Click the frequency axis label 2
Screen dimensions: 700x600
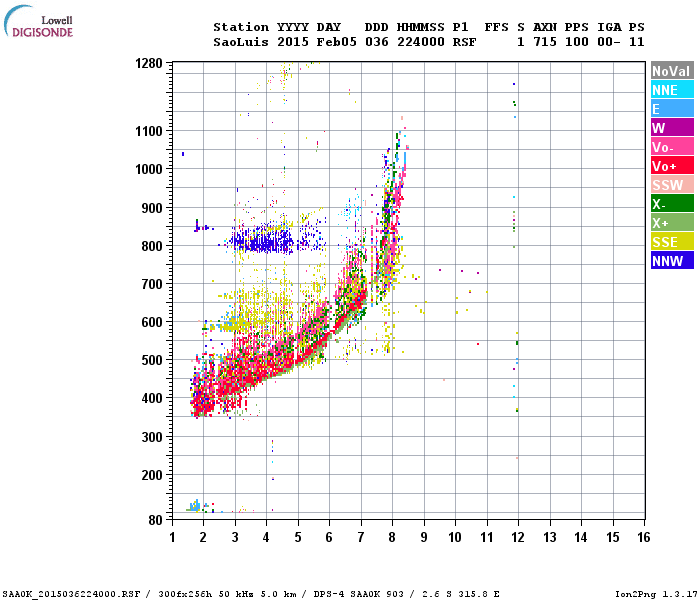click(203, 537)
